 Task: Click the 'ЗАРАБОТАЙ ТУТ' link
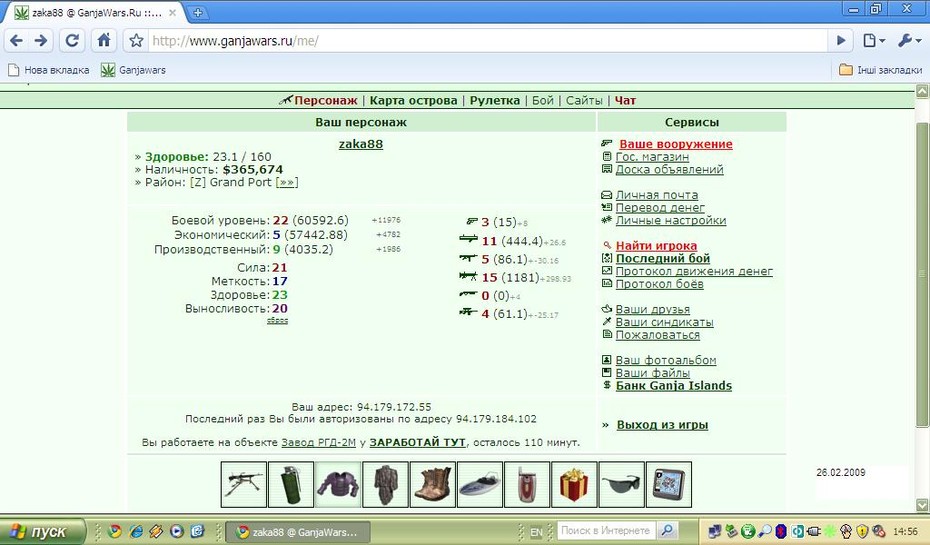(x=418, y=442)
